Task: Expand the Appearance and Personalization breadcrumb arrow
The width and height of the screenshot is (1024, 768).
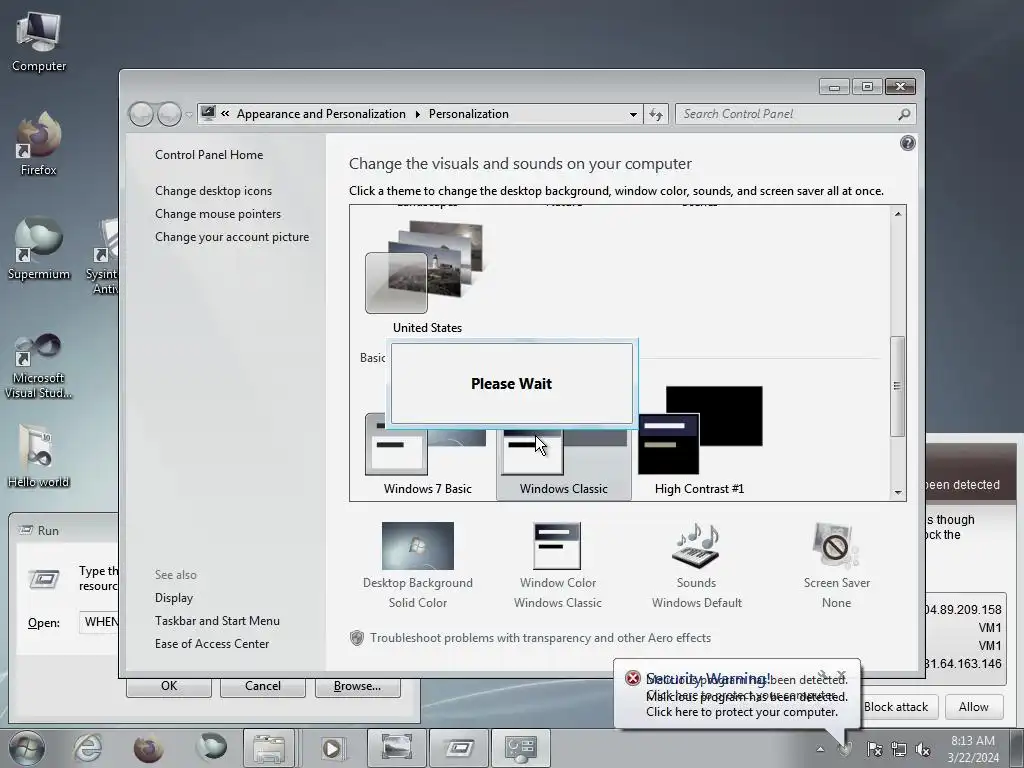Action: click(418, 114)
